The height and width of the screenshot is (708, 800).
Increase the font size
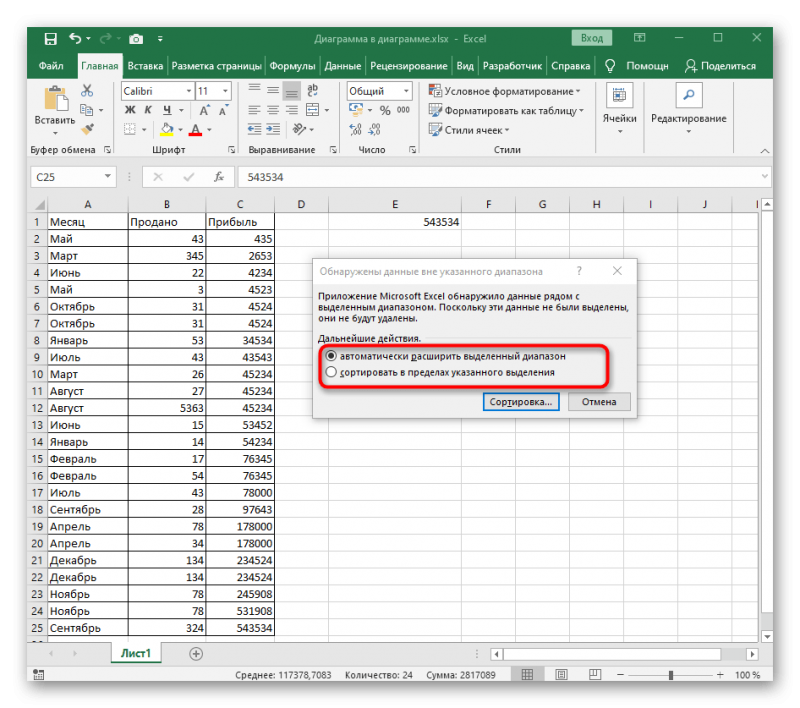coord(205,110)
